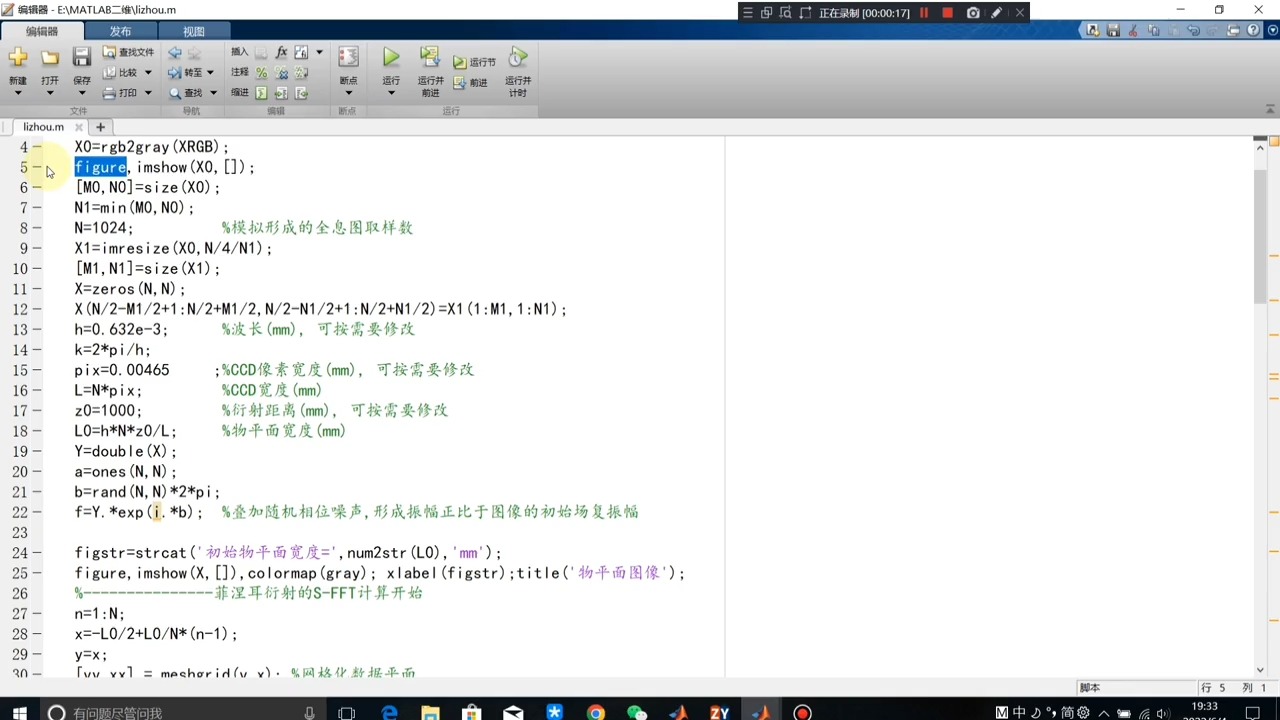Open the 运行 dropdown arrow
Screen dimensions: 1280x720
tap(391, 93)
